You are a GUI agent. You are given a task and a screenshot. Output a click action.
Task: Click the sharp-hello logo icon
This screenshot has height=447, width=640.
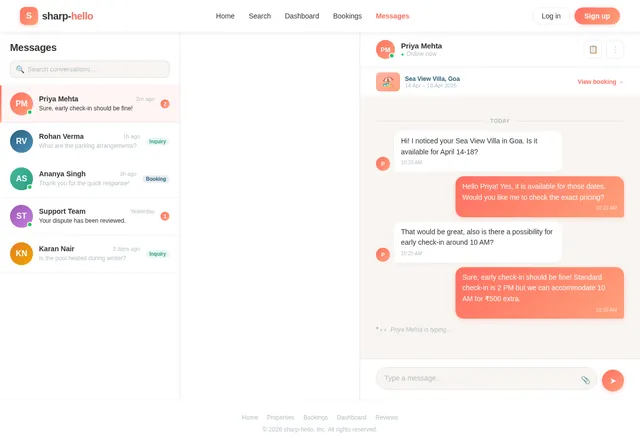tap(29, 16)
